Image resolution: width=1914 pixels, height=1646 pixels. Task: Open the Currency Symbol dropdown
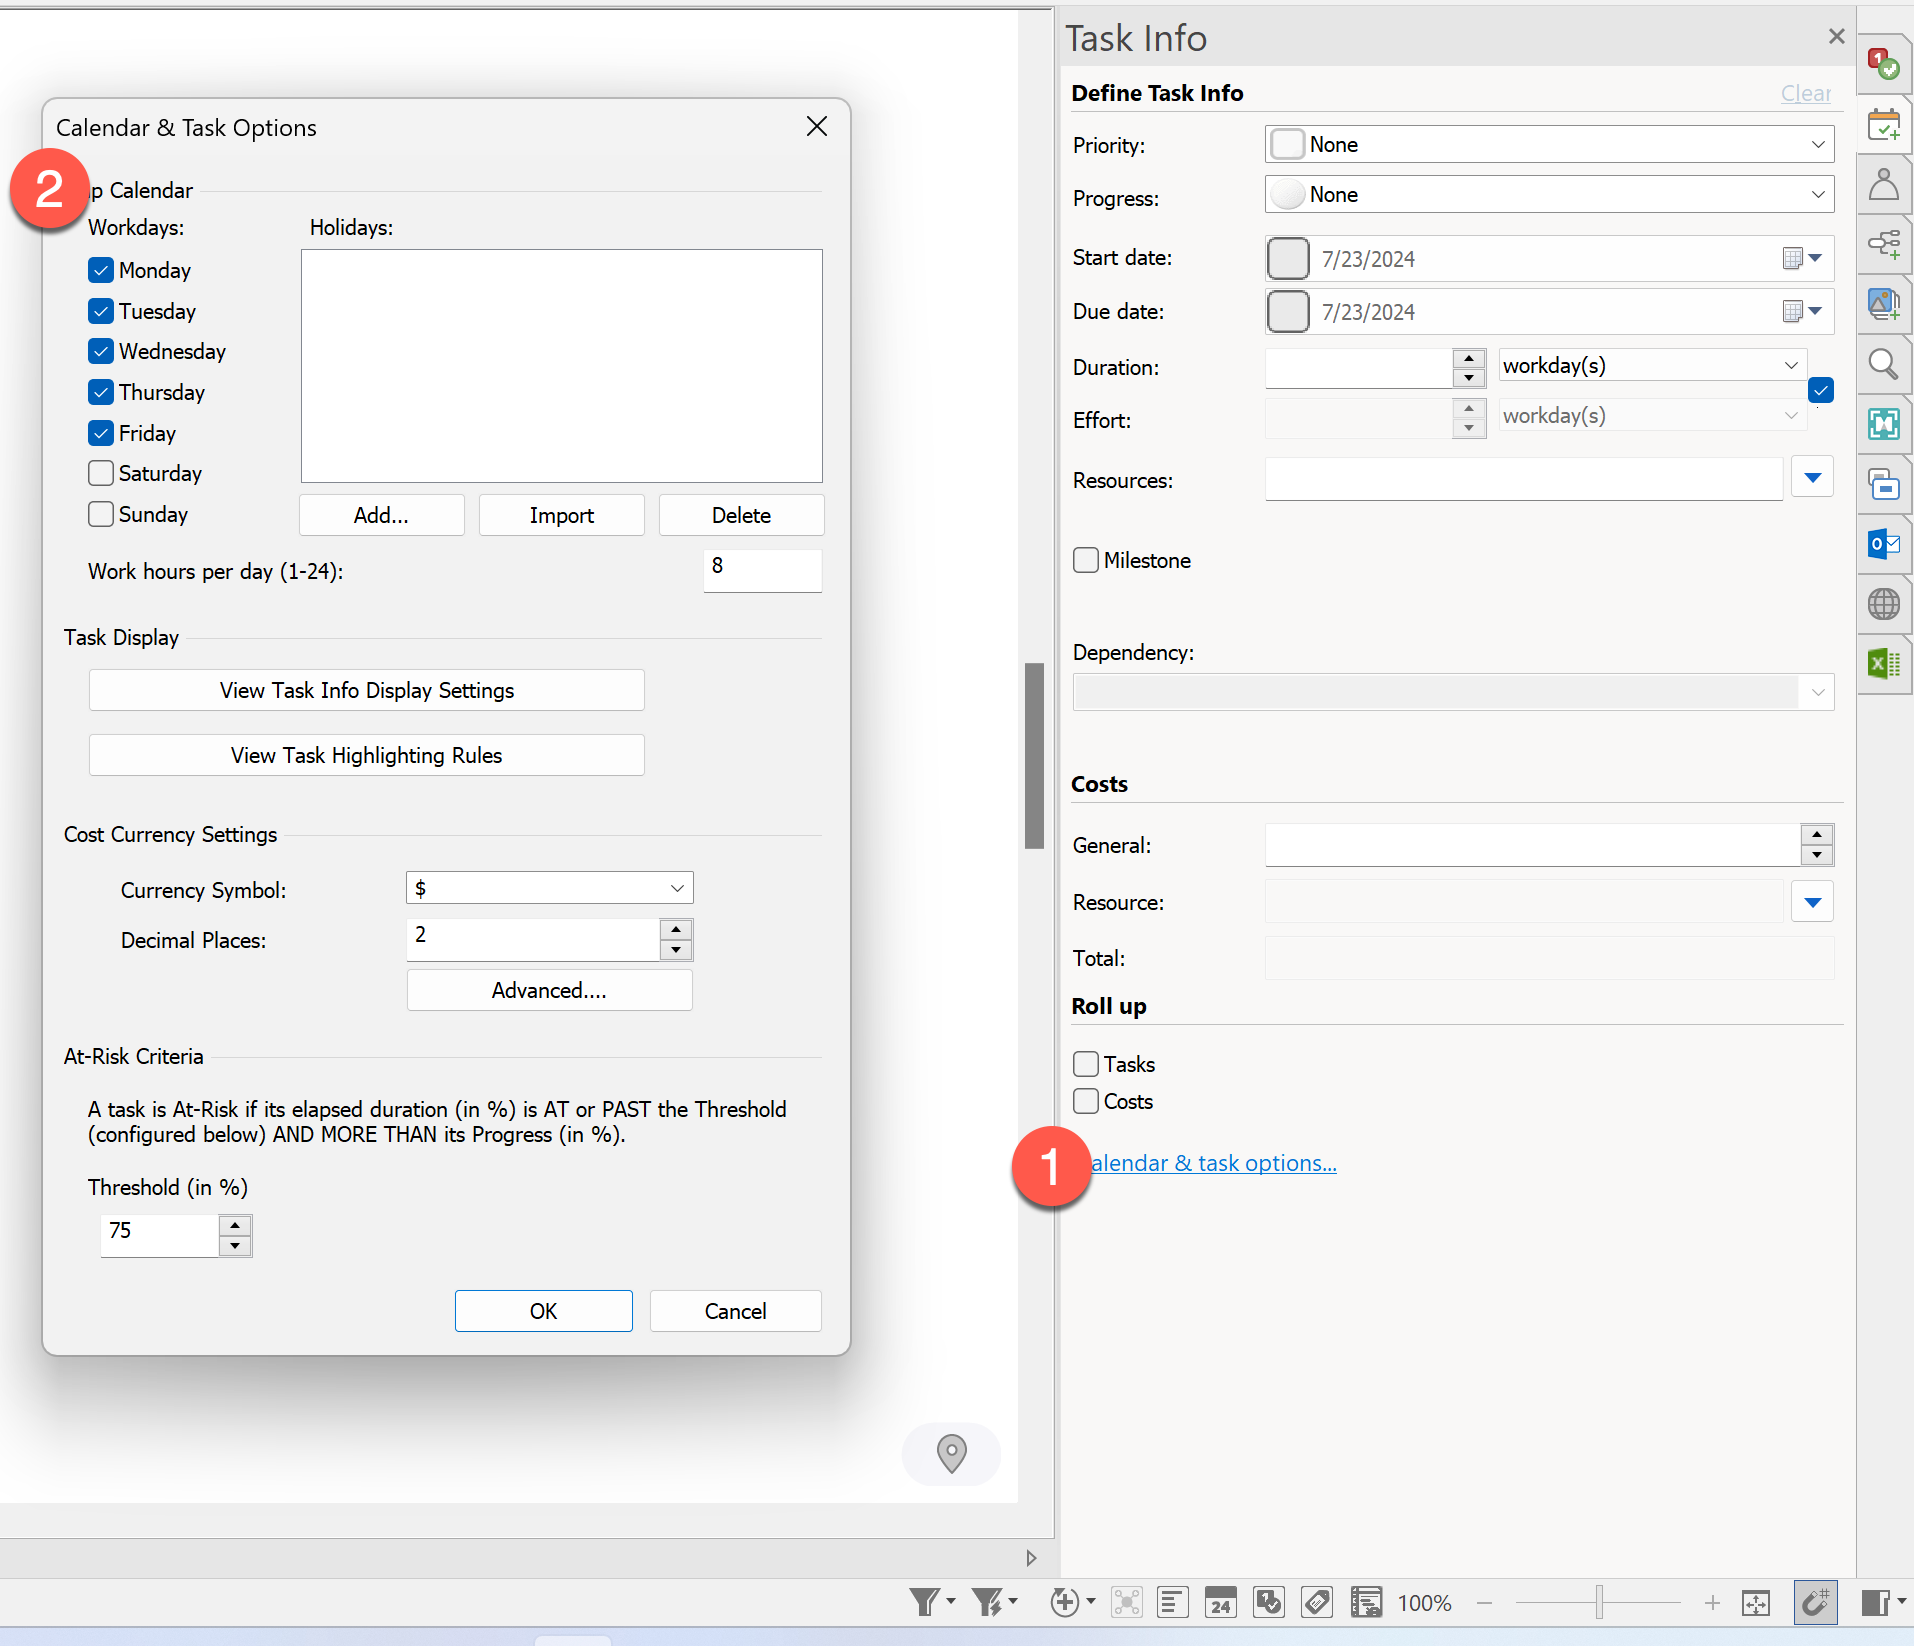549,888
